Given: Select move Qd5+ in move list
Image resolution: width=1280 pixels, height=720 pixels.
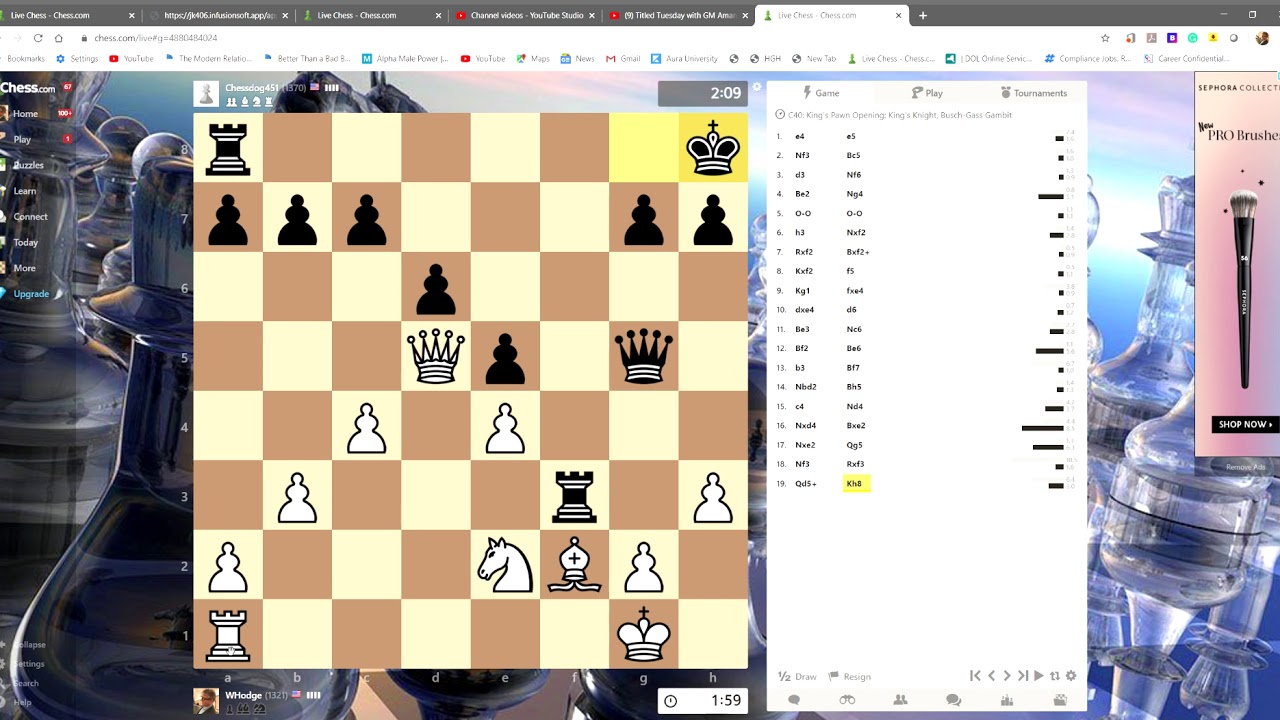Looking at the screenshot, I should click(806, 484).
